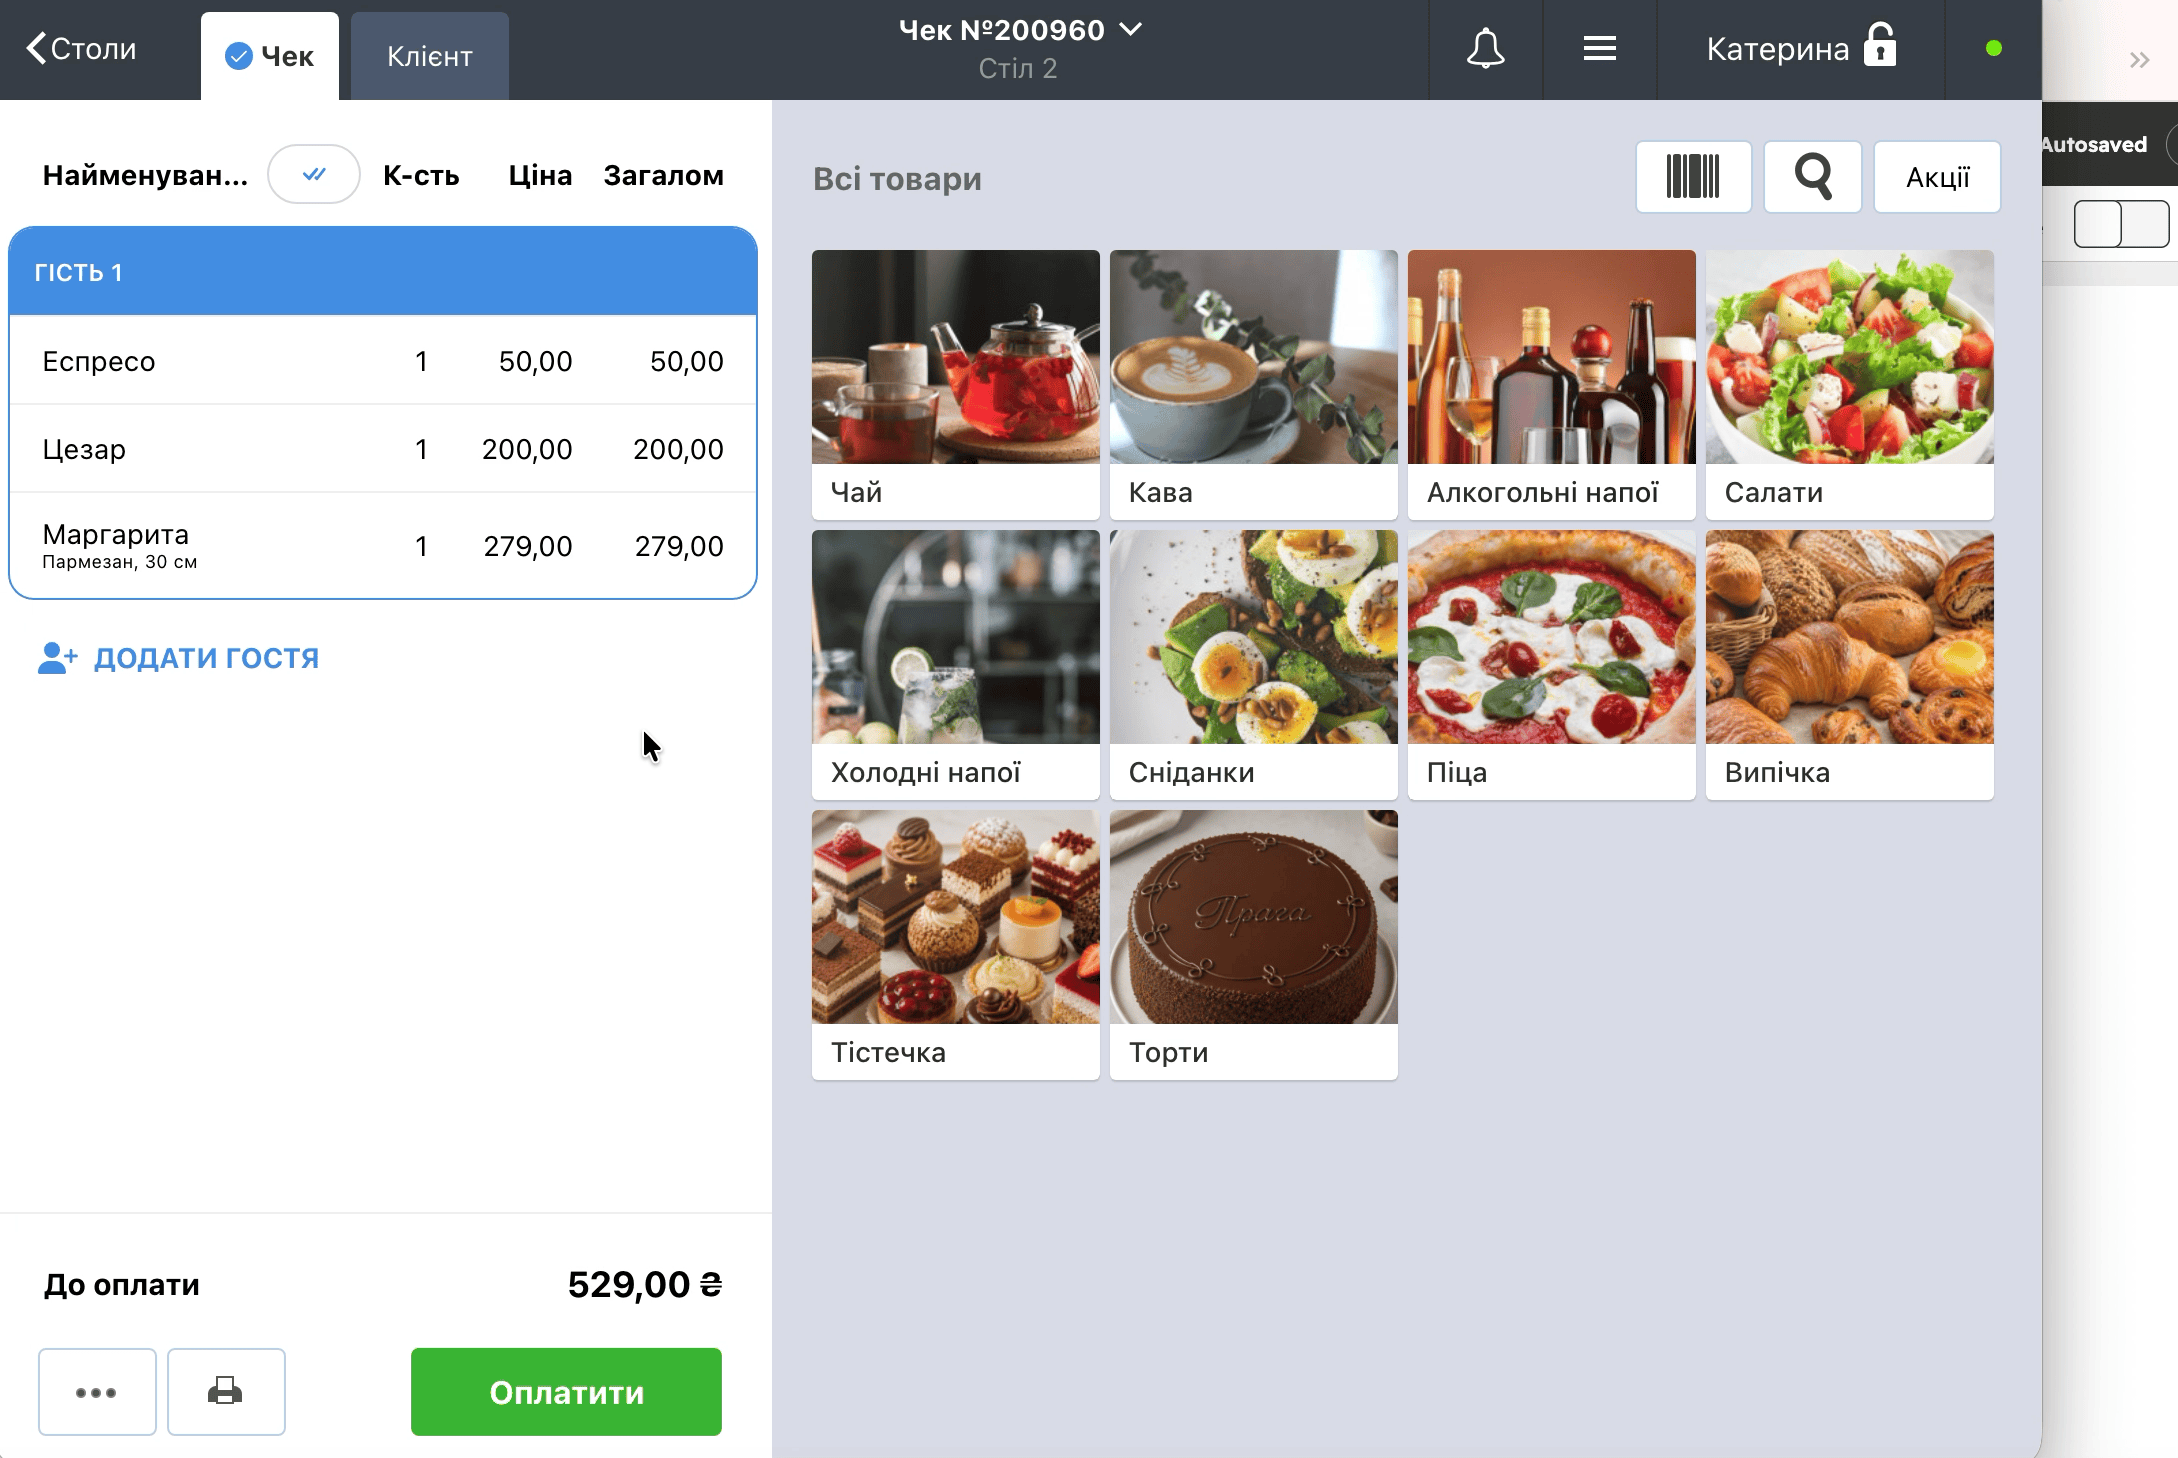The image size is (2178, 1458).
Task: Select the Еспресо order row
Action: coord(383,361)
